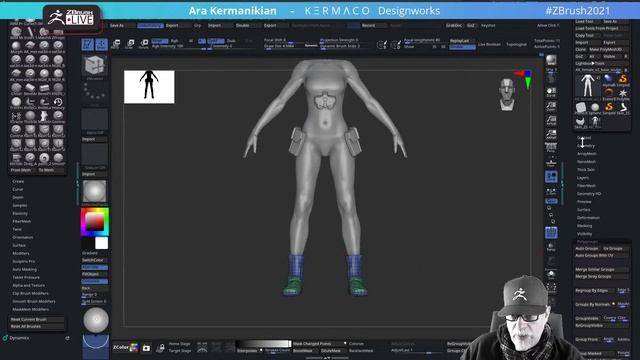This screenshot has height=360, width=640.
Task: Expand the ArrayMesh subpalette
Action: coord(587,154)
